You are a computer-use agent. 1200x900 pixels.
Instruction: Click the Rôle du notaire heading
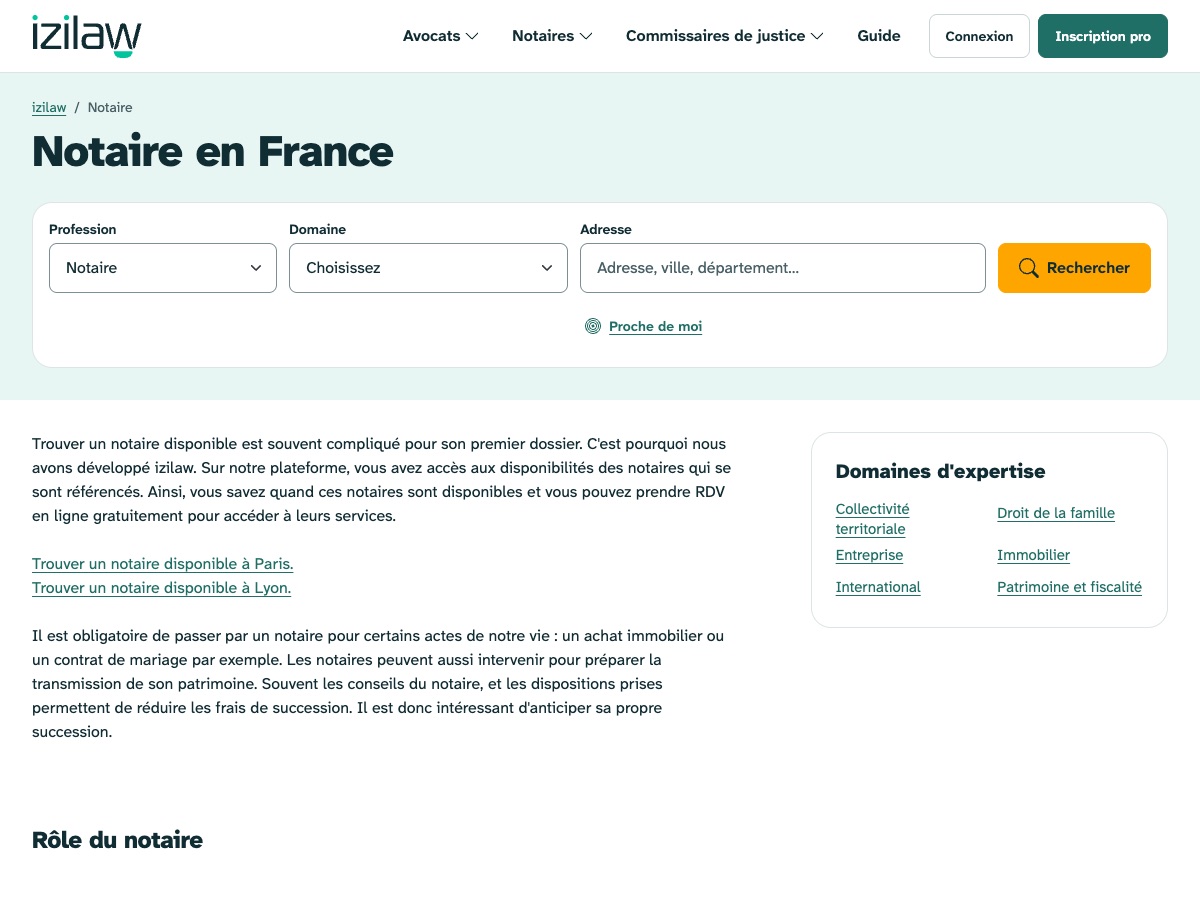point(117,840)
